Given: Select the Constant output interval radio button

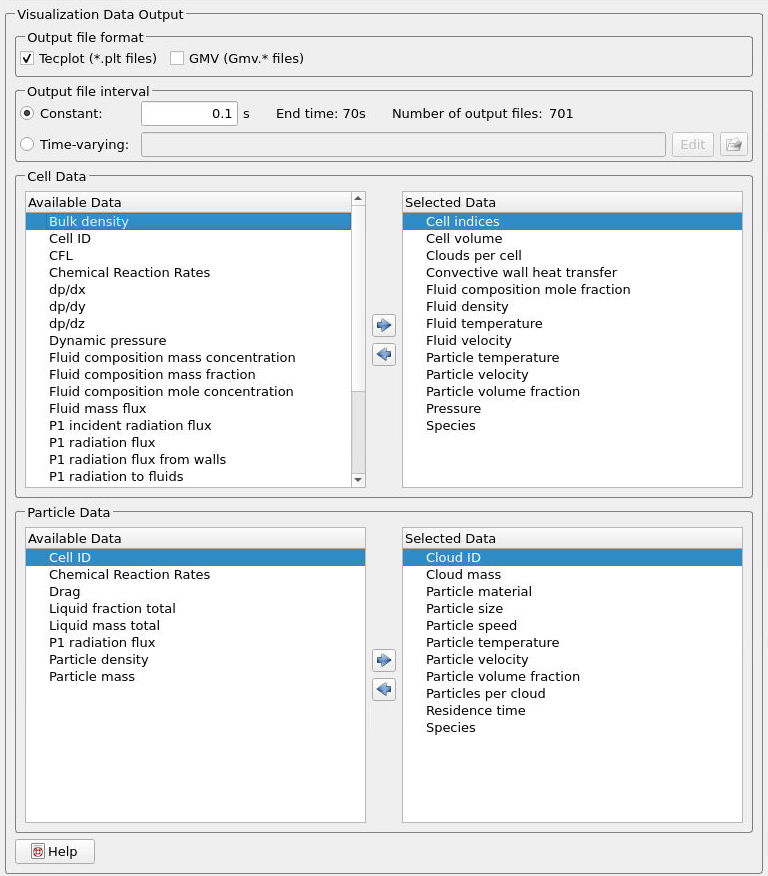Looking at the screenshot, I should 27,114.
